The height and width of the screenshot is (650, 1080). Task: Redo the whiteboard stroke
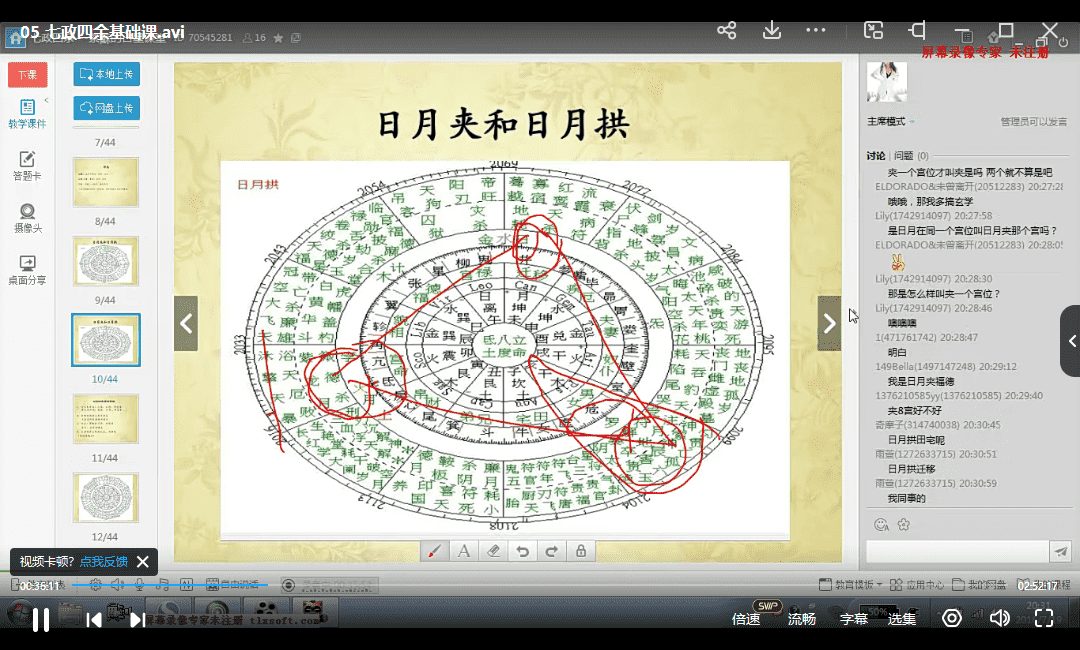point(550,551)
